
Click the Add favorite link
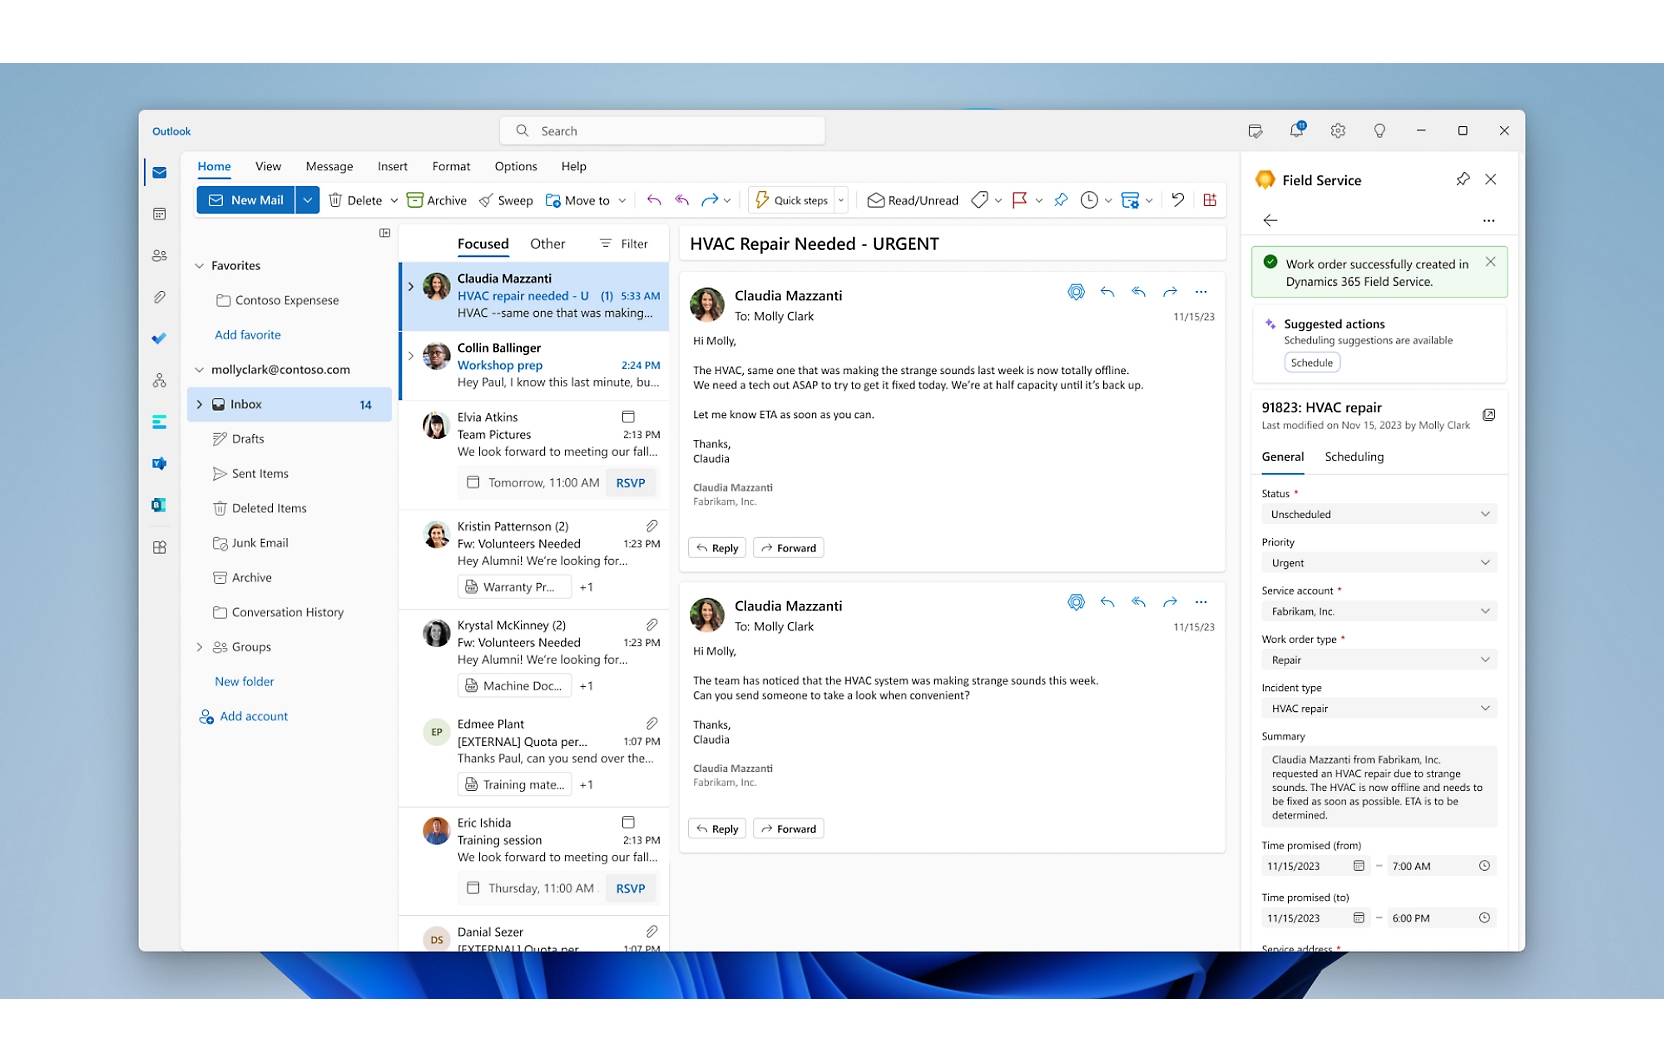point(248,335)
